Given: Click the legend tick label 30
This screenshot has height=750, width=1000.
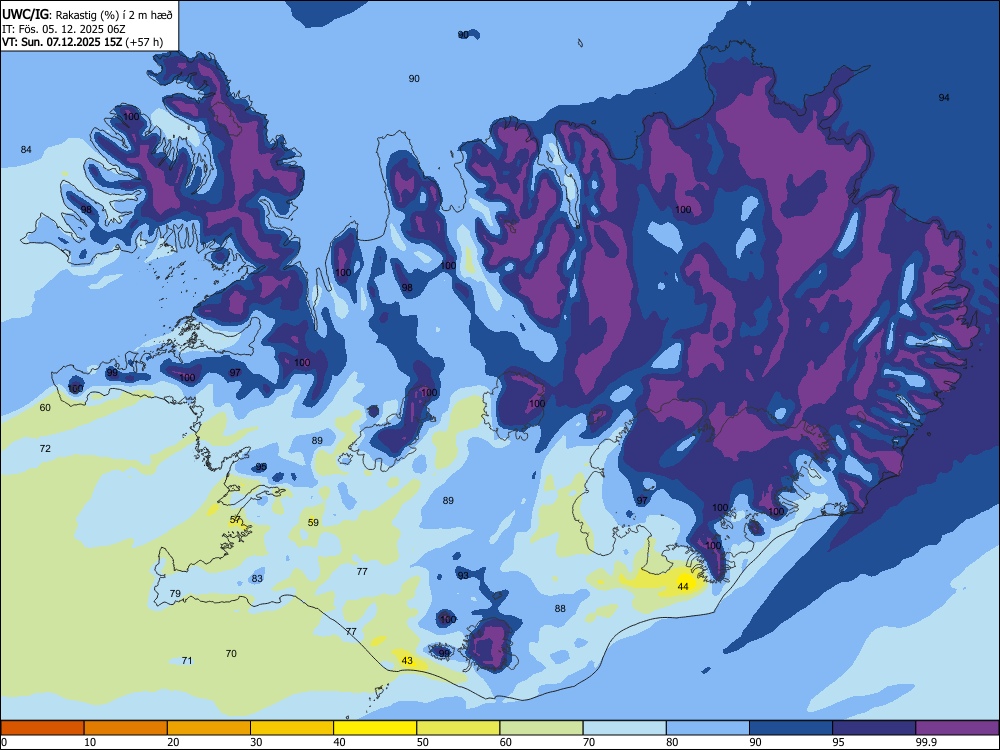Looking at the screenshot, I should tap(256, 742).
